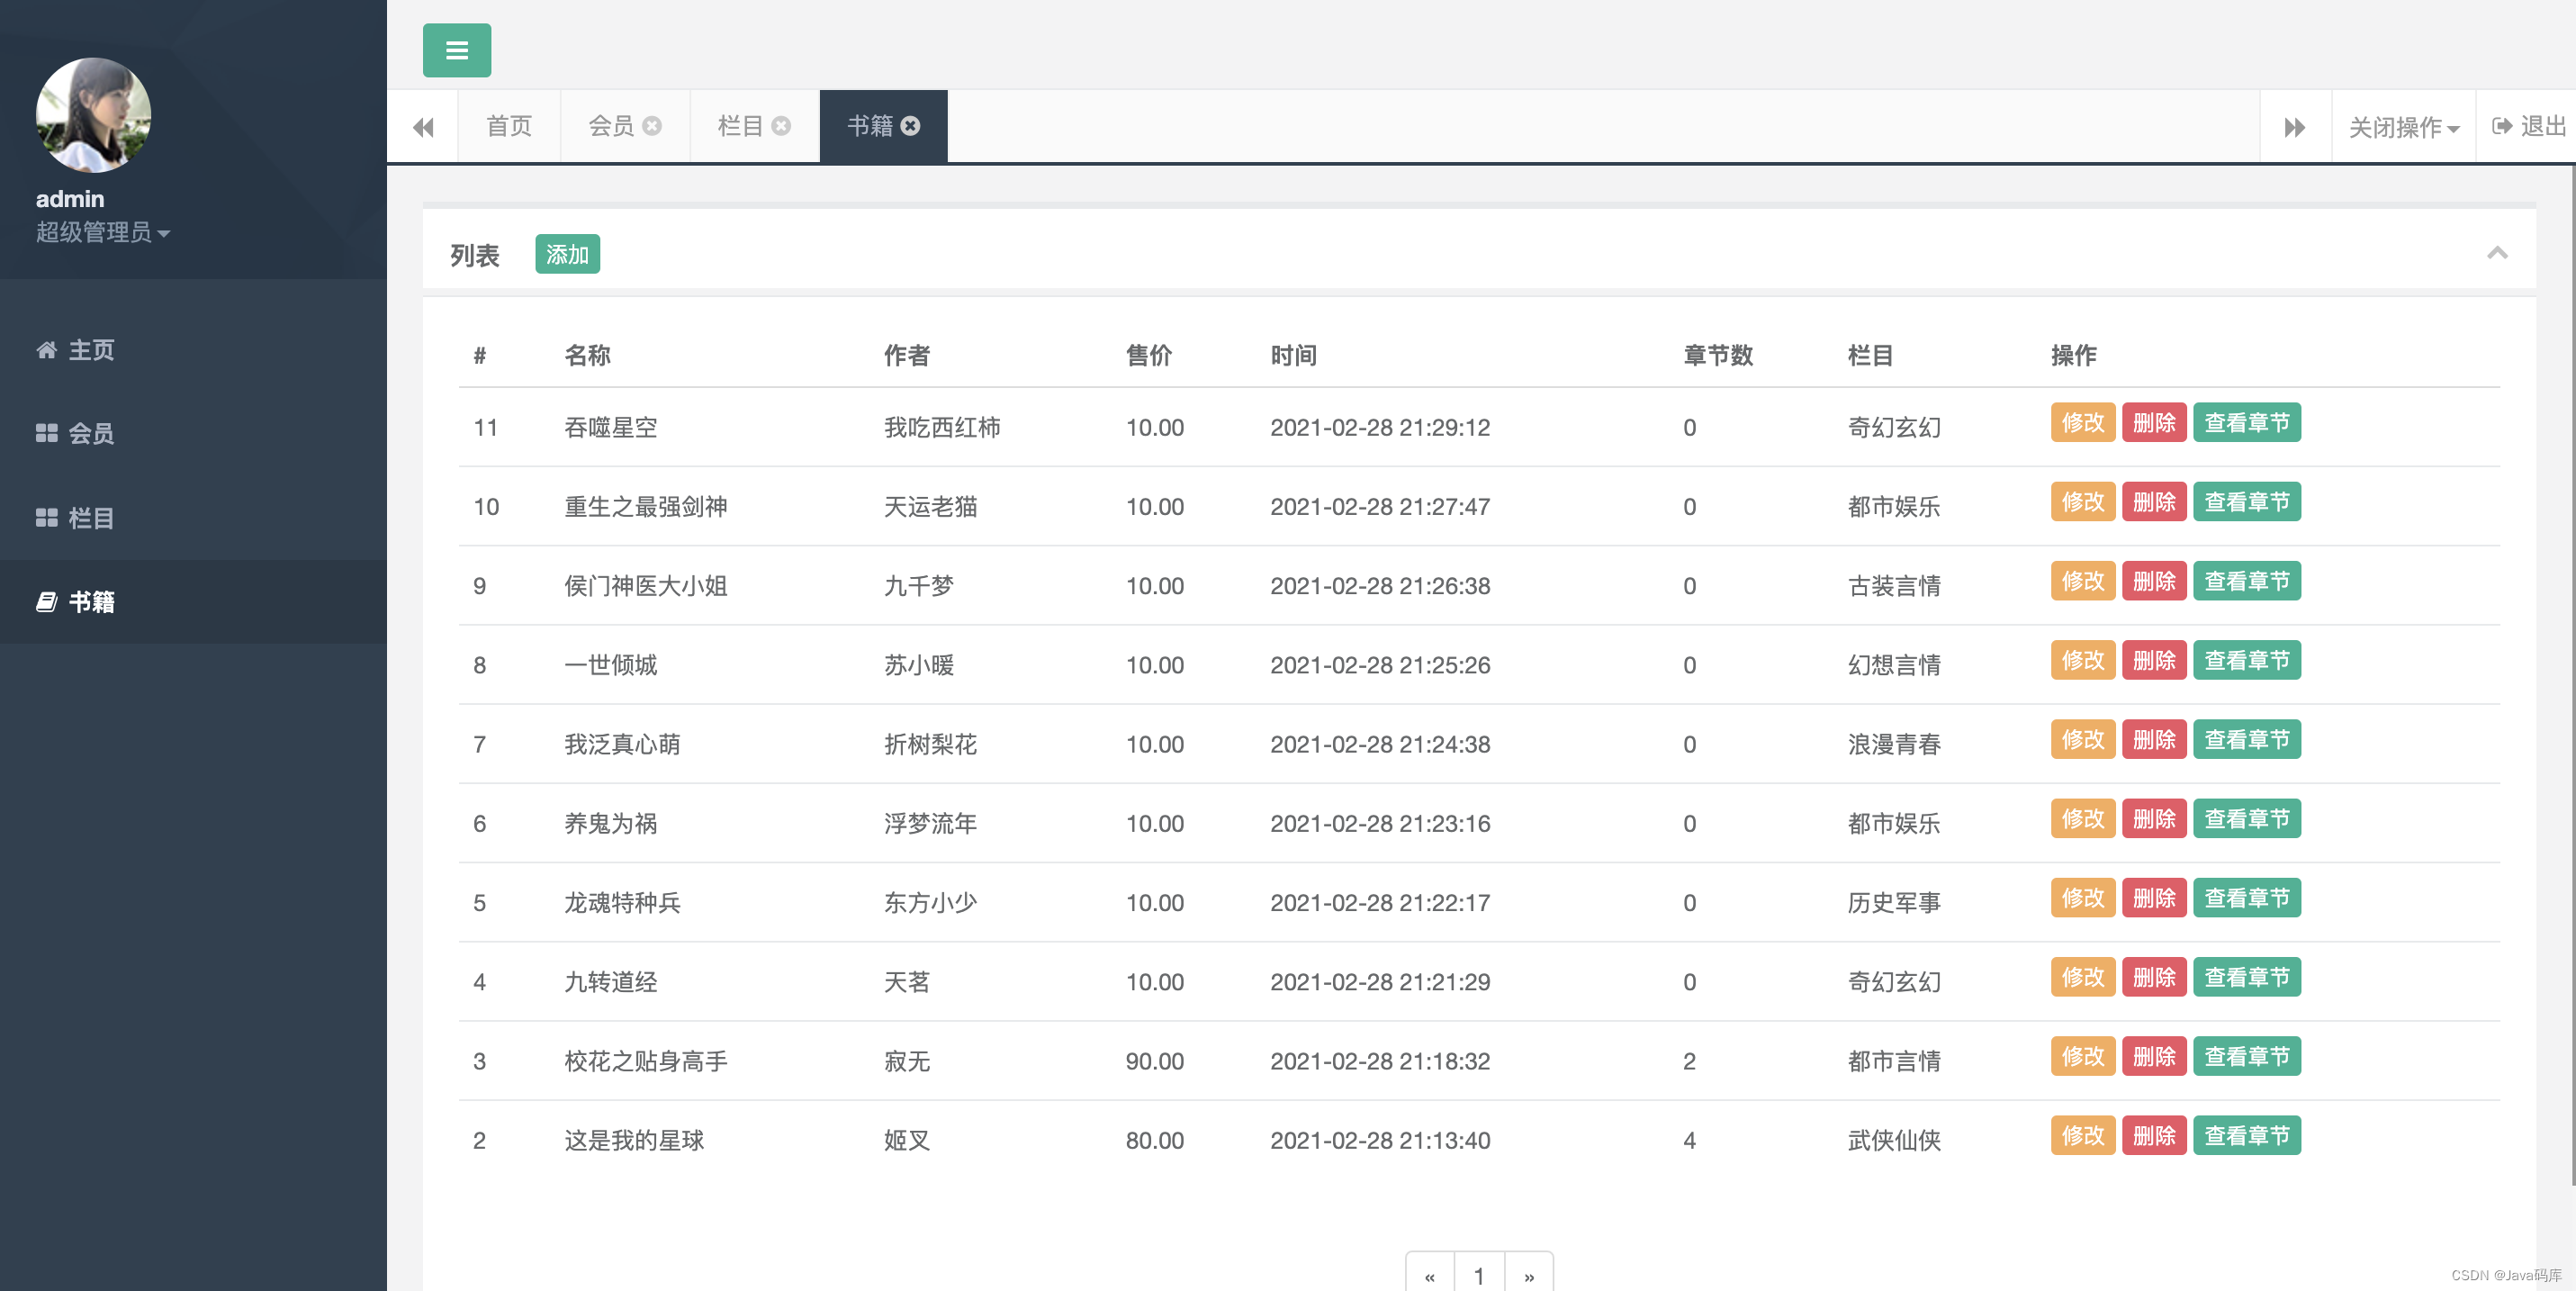Go to next page in pagination
2576x1291 pixels.
pyautogui.click(x=1528, y=1276)
